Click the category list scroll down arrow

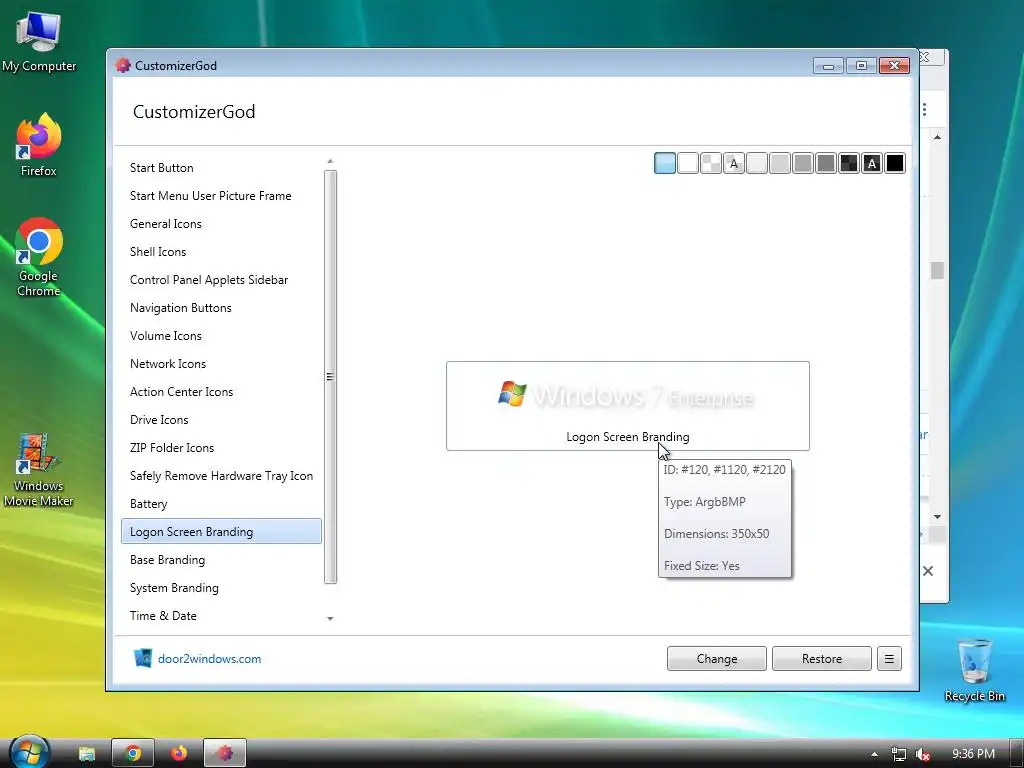click(x=330, y=618)
